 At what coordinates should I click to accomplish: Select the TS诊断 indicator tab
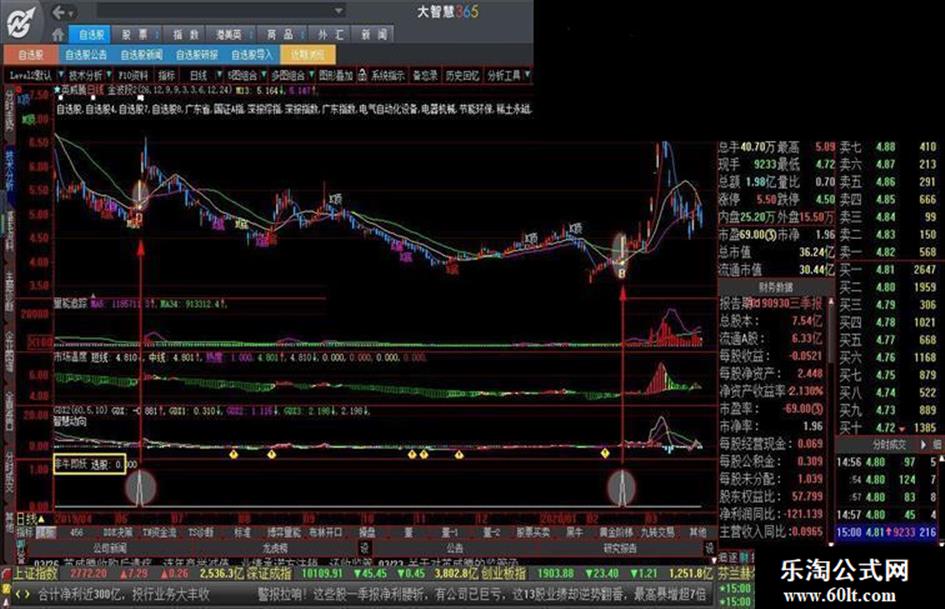(200, 532)
